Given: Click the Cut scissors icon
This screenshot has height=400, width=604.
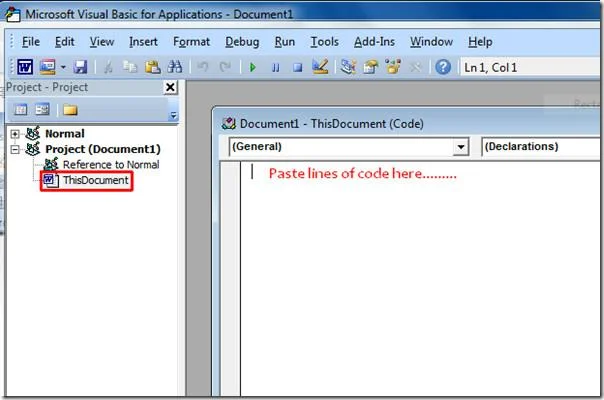Looking at the screenshot, I should pos(108,67).
